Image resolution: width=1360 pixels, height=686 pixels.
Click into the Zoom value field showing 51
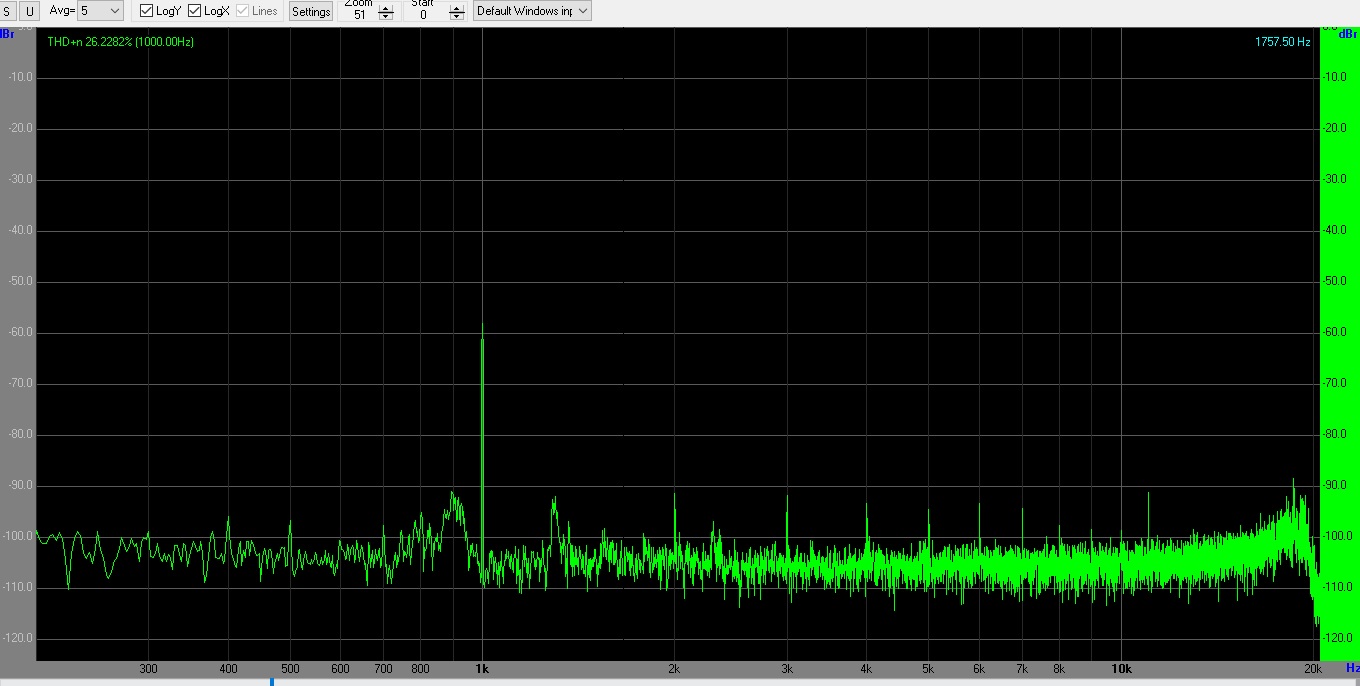click(360, 14)
